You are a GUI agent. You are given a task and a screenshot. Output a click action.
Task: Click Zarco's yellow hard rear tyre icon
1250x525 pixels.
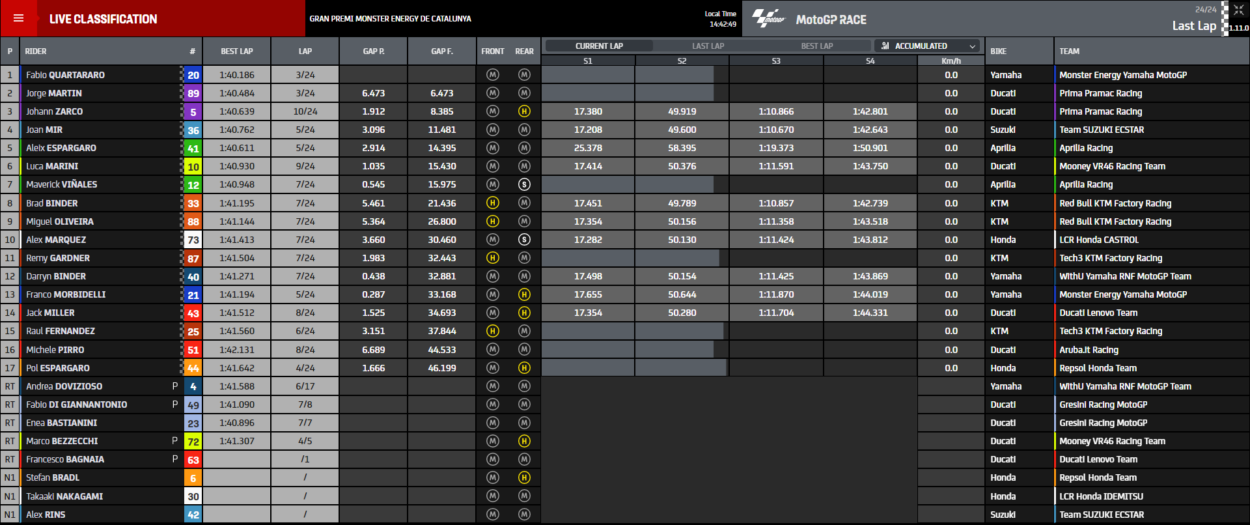524,111
